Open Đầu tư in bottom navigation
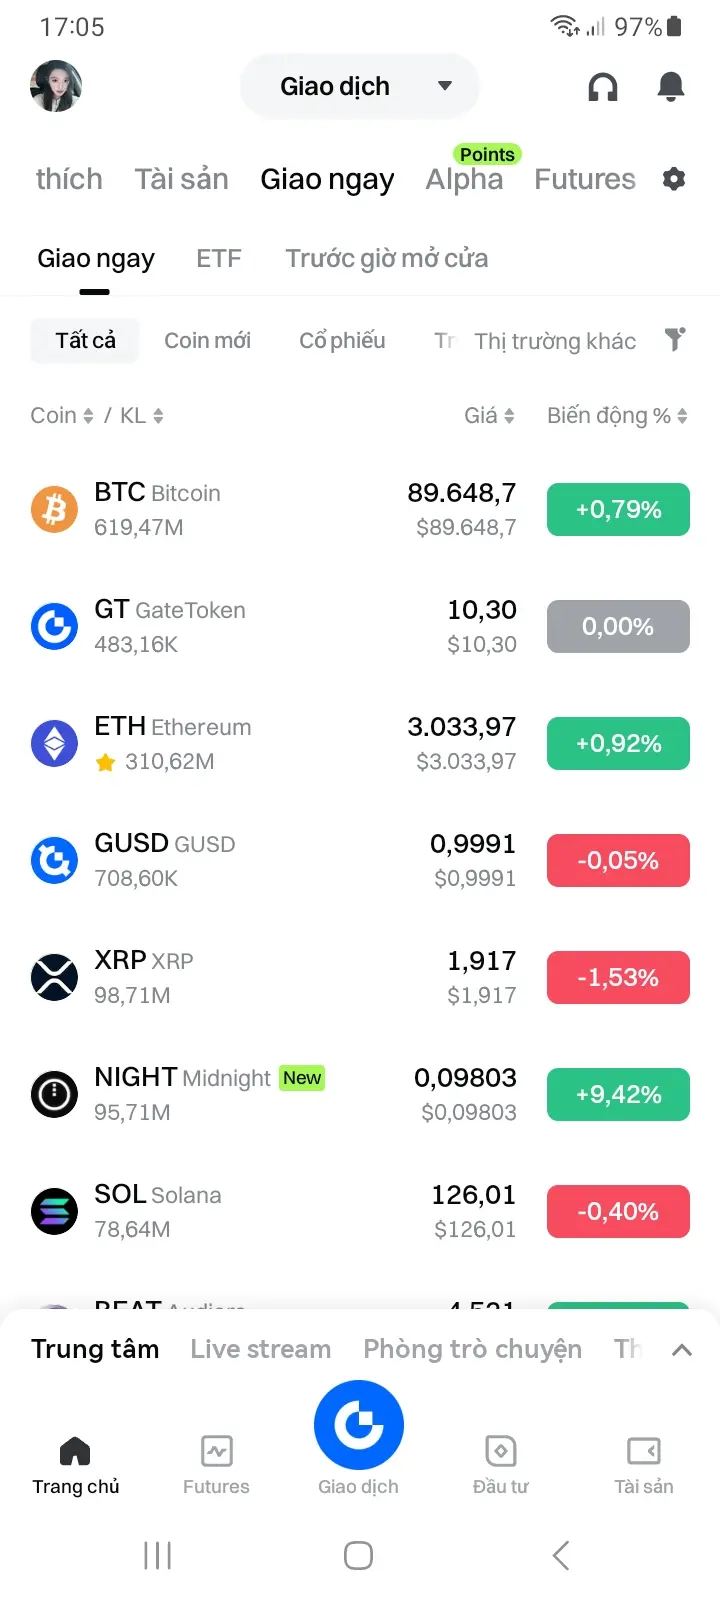720x1600 pixels. click(501, 1465)
